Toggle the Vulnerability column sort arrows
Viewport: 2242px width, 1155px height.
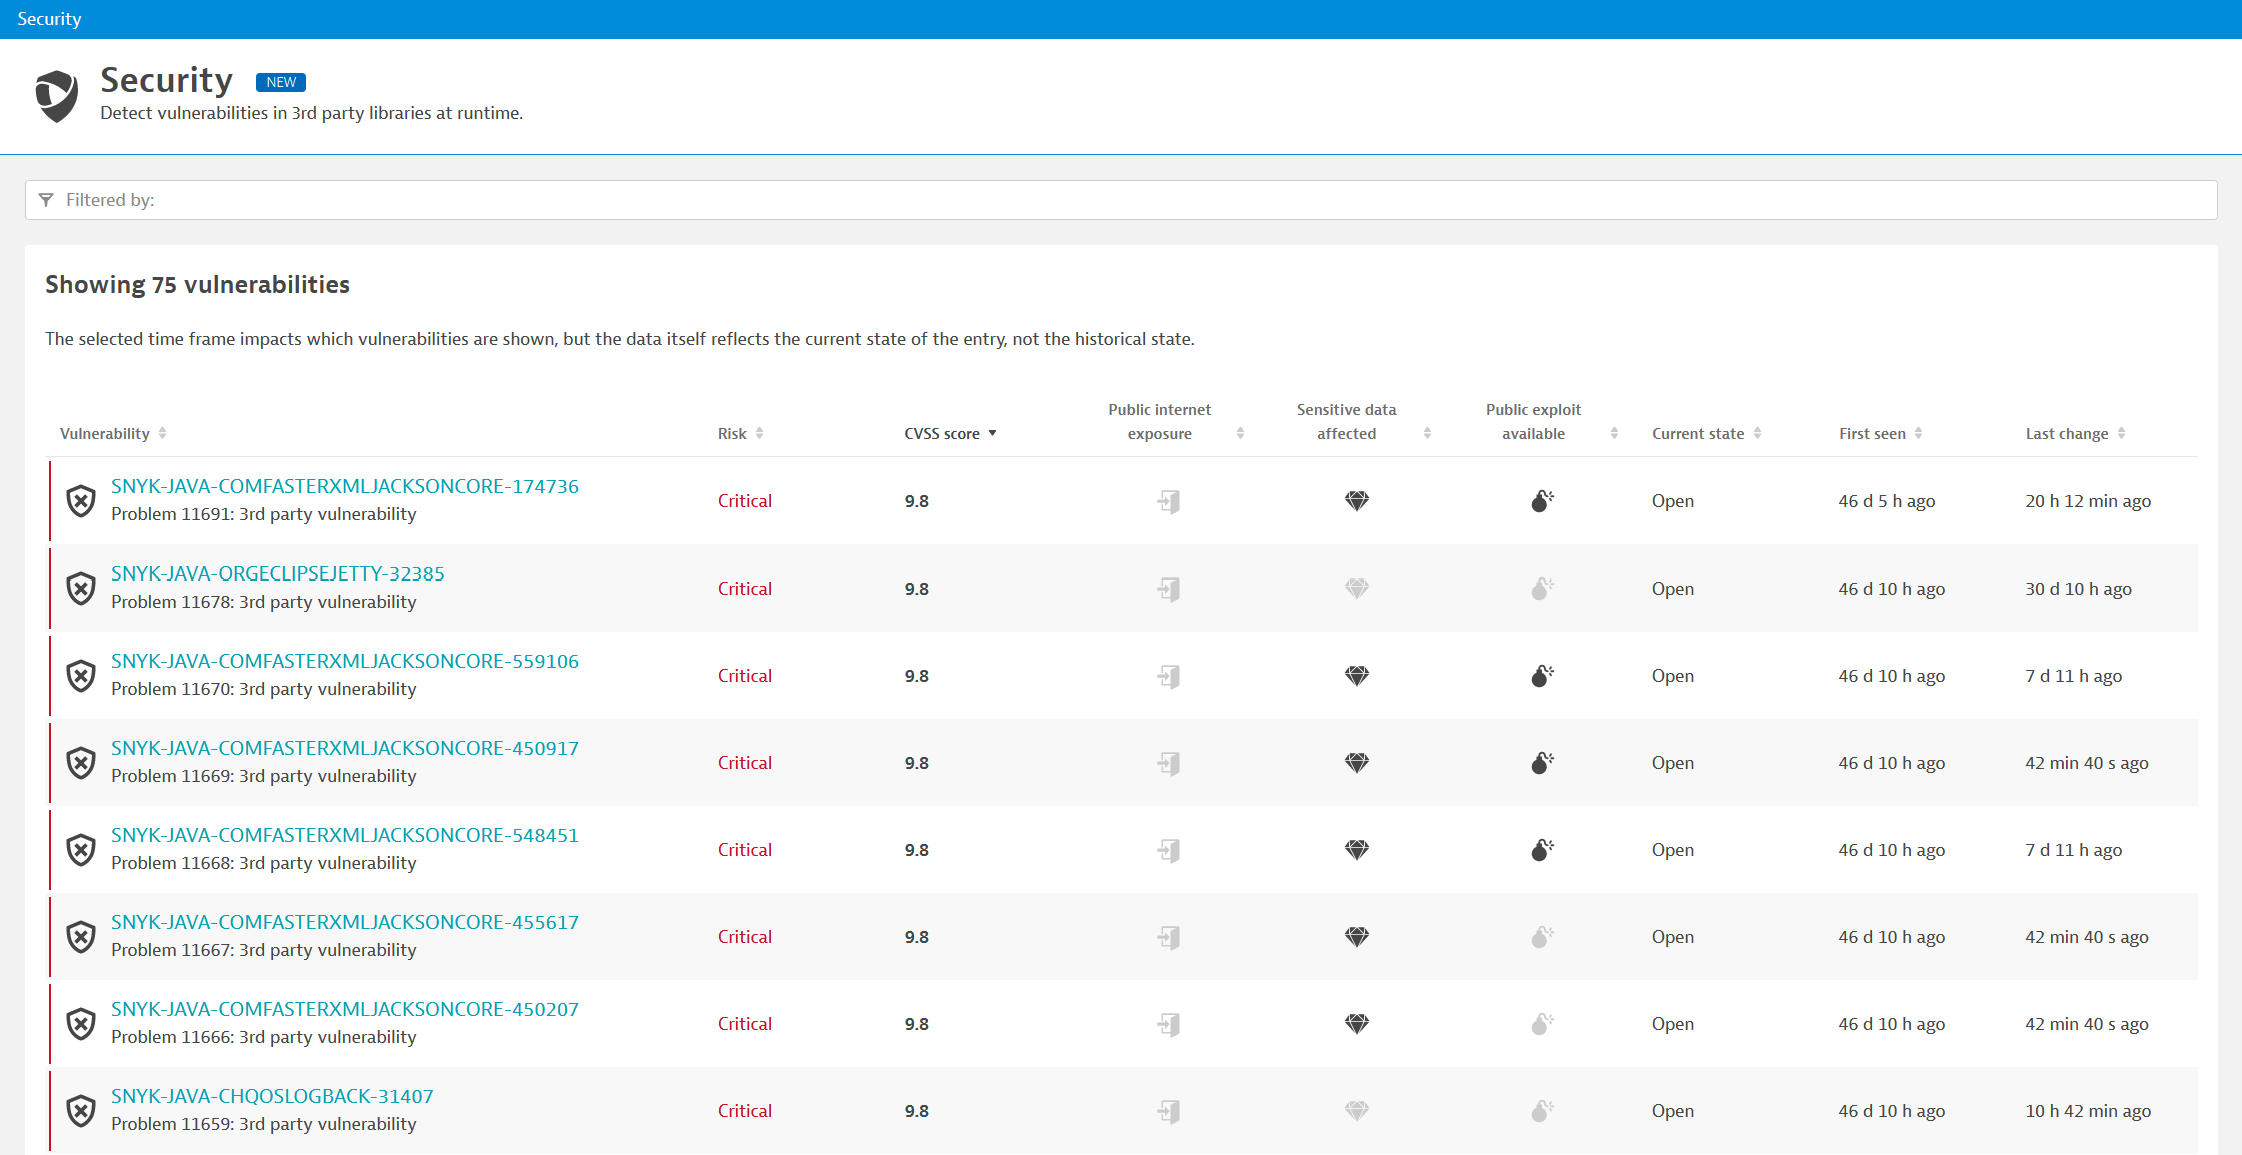click(163, 433)
